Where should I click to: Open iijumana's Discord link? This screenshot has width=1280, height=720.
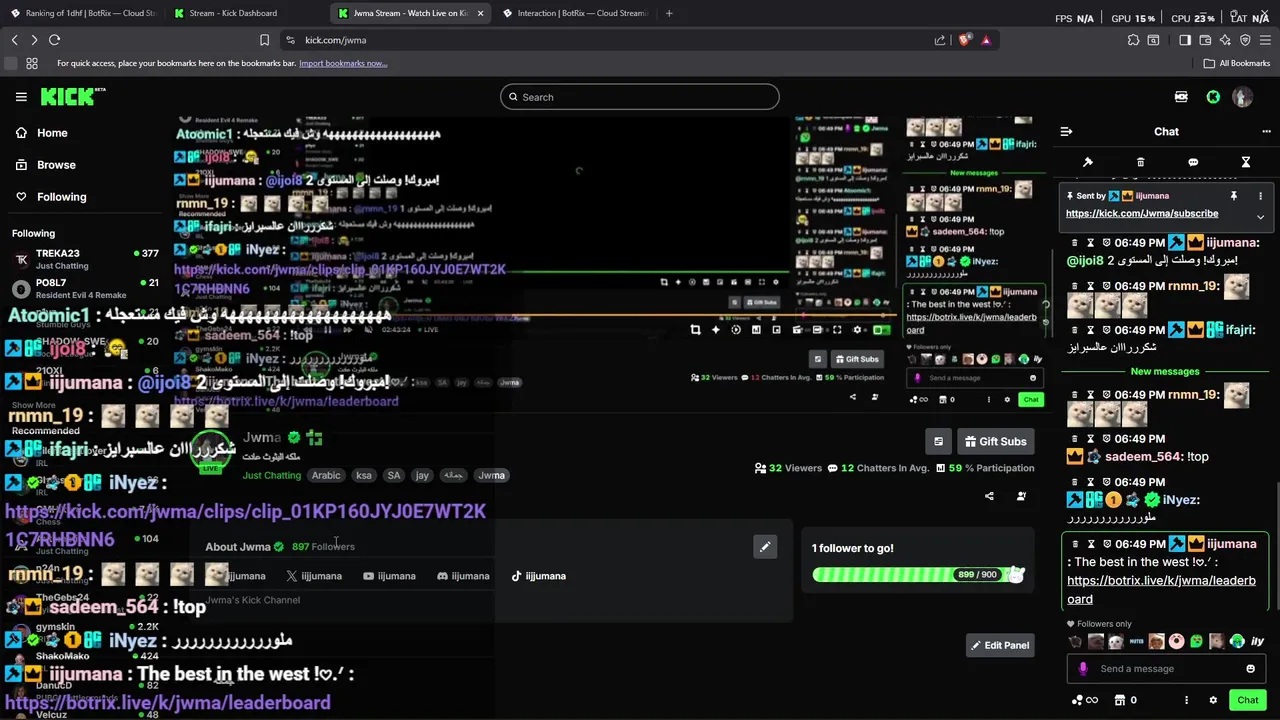(463, 576)
